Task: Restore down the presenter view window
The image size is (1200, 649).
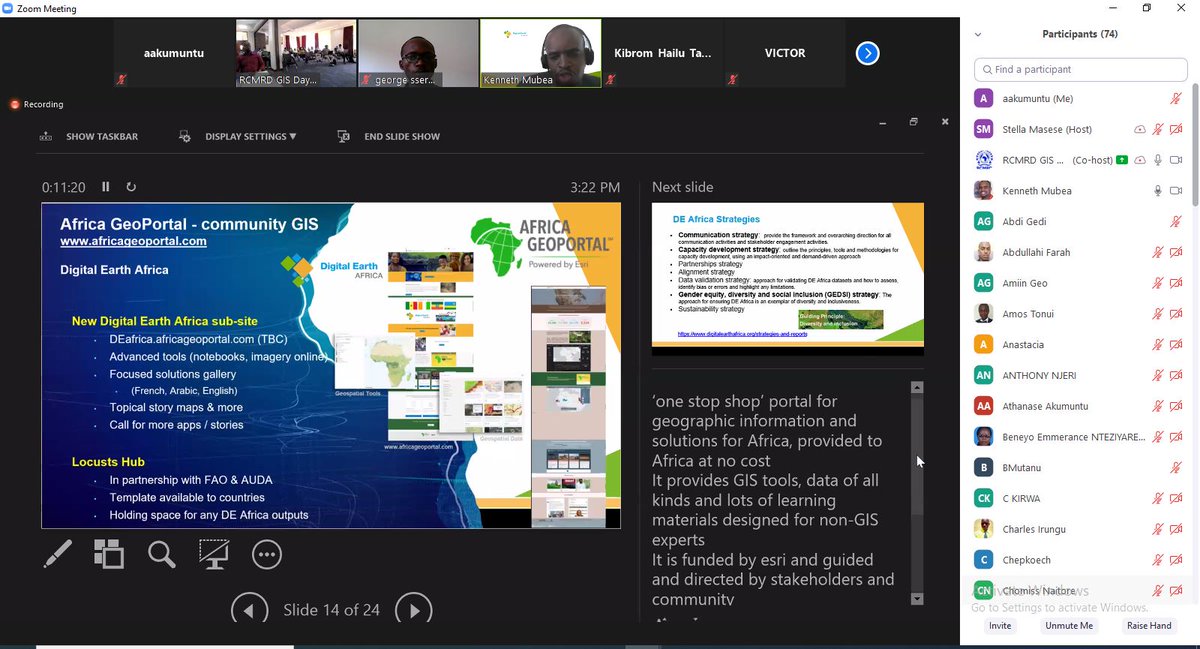Action: coord(913,122)
